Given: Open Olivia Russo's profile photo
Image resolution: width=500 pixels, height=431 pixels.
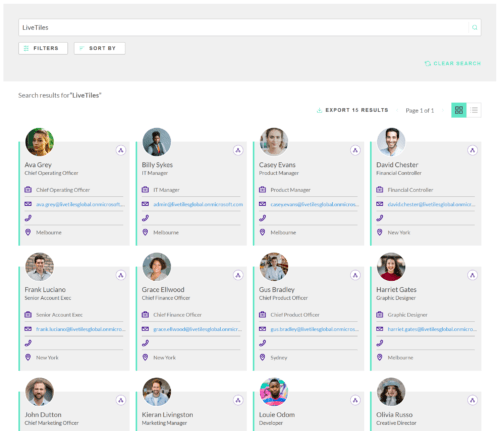Looking at the screenshot, I should click(391, 392).
